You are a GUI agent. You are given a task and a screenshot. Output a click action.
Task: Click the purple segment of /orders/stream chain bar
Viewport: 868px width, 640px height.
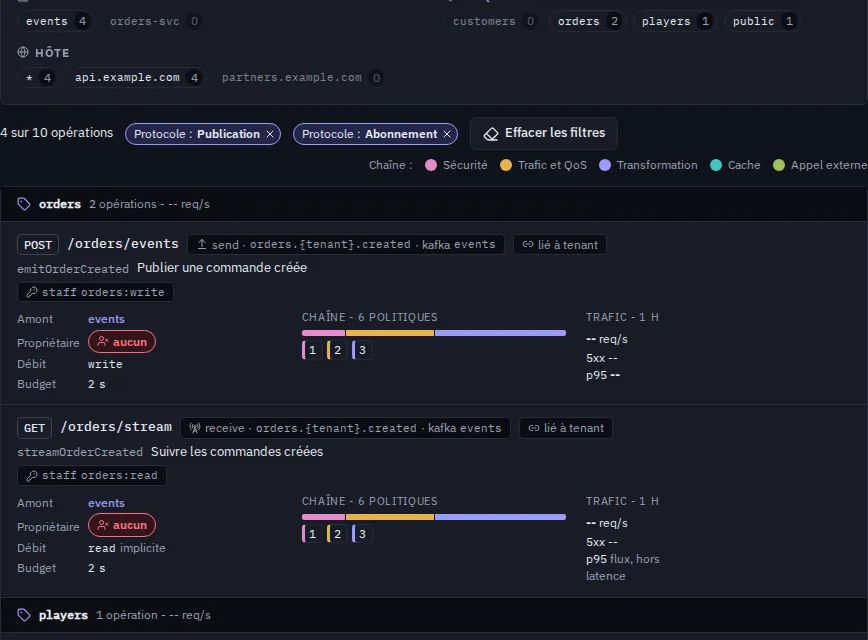pyautogui.click(x=500, y=517)
